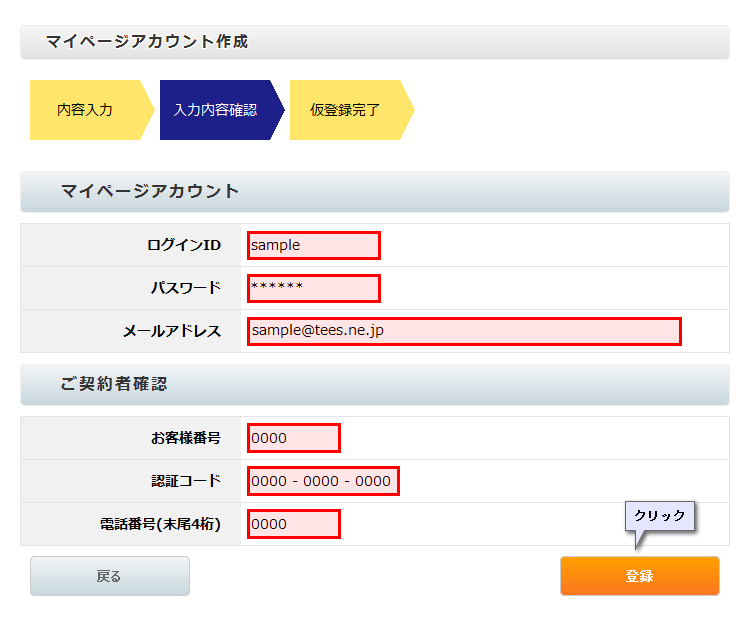Click the お客様番号 field
750x625 pixels.
294,438
